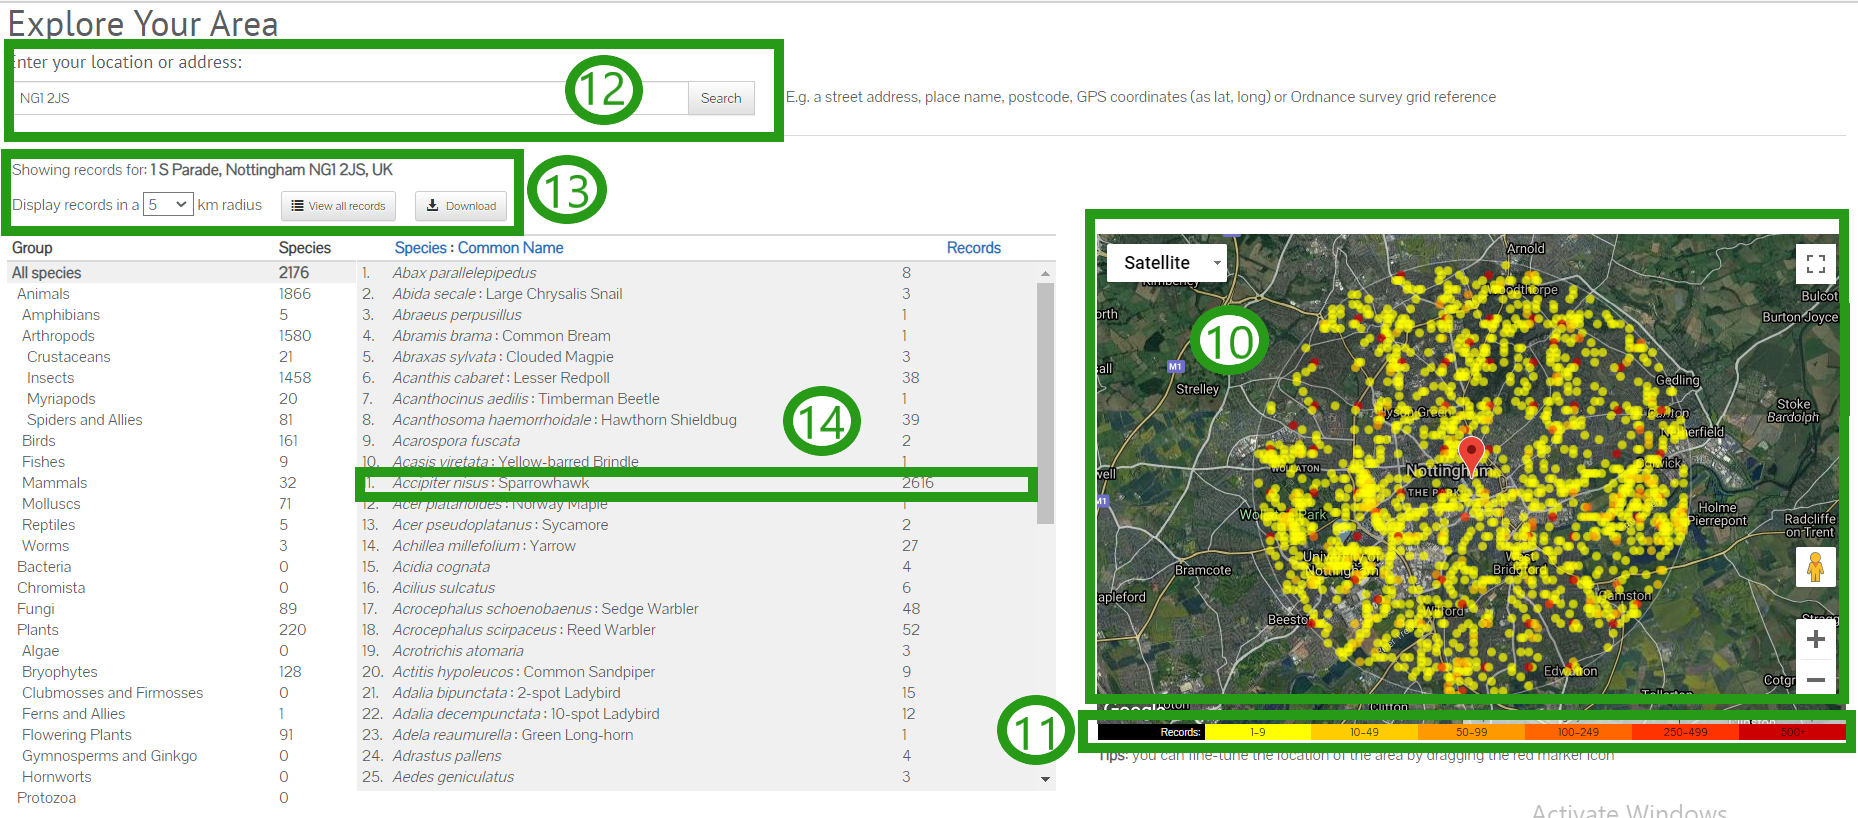Viewport: 1858px width, 818px height.
Task: Click the Search button
Action: point(720,98)
